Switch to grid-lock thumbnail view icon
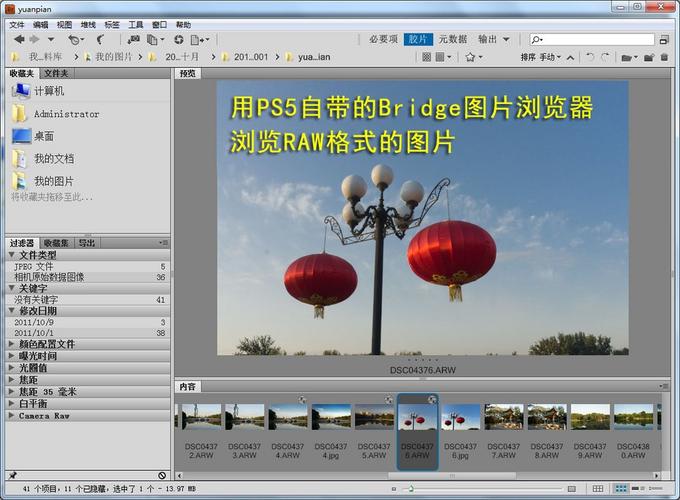680x500 pixels. coord(598,488)
